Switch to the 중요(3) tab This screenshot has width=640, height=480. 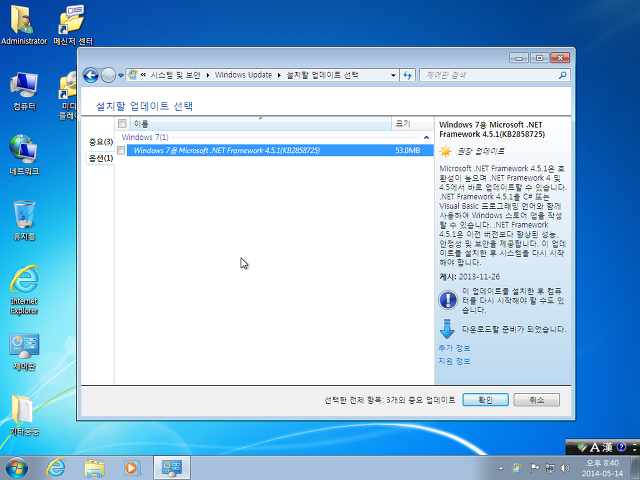pos(100,142)
